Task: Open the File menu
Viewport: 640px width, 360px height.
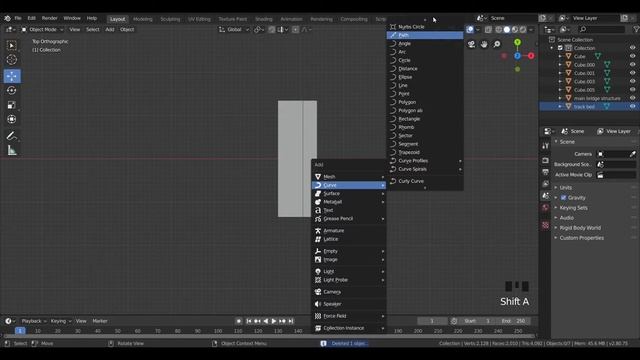Action: 18,18
